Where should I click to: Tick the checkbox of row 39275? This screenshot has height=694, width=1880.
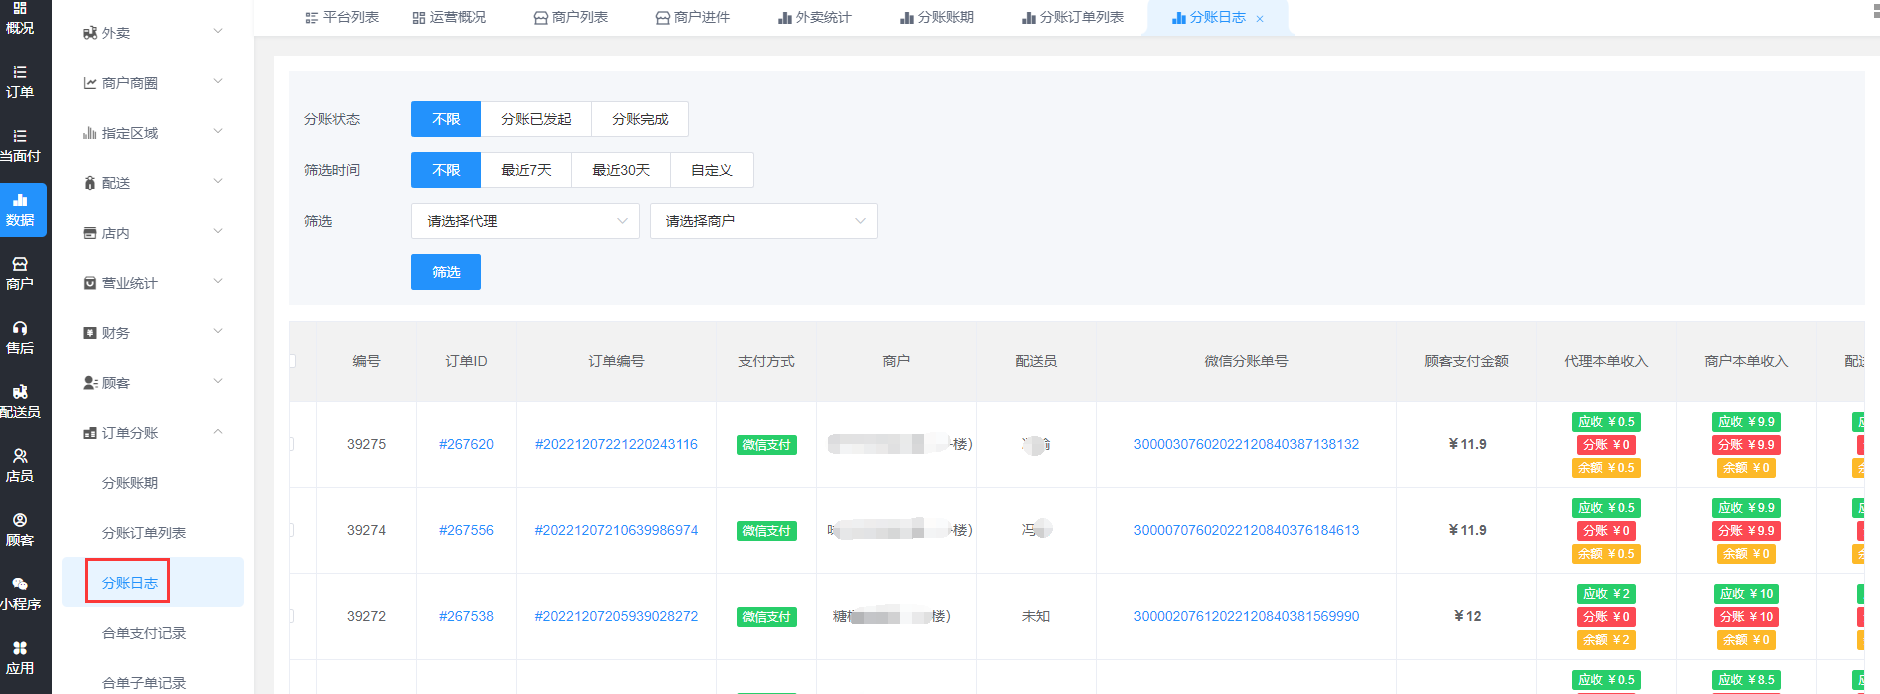(292, 444)
